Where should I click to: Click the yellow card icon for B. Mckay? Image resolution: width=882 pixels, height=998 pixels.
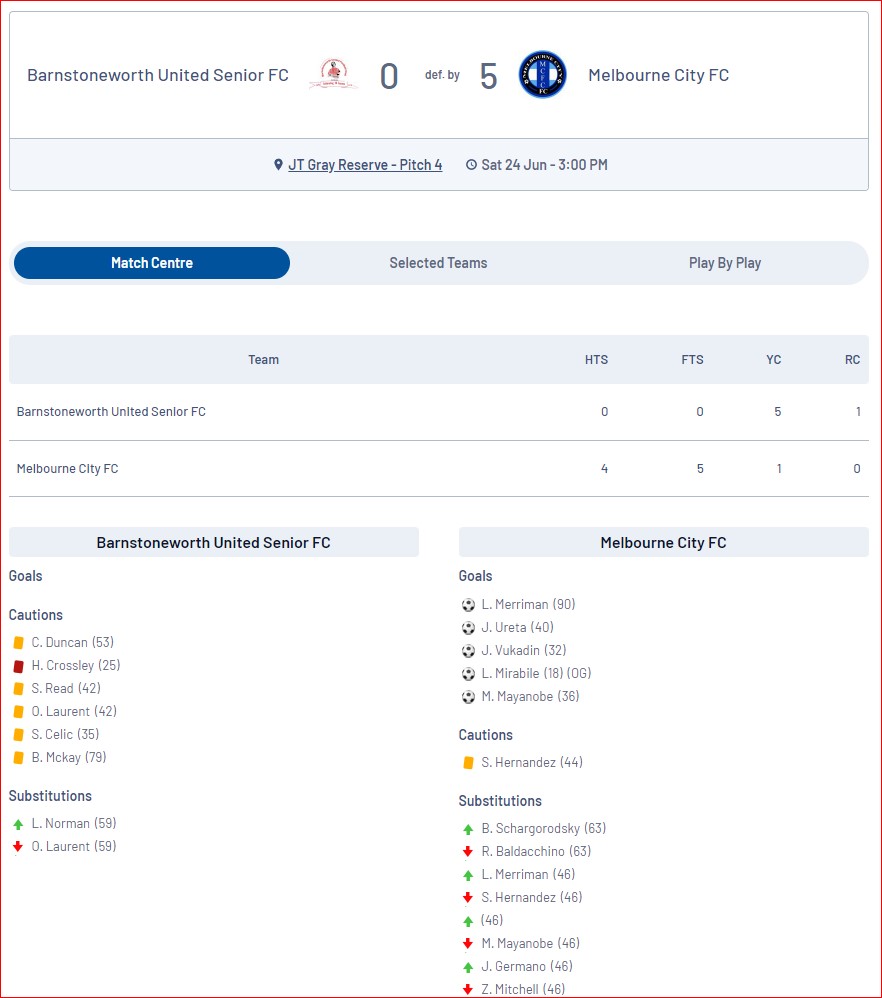click(x=18, y=757)
